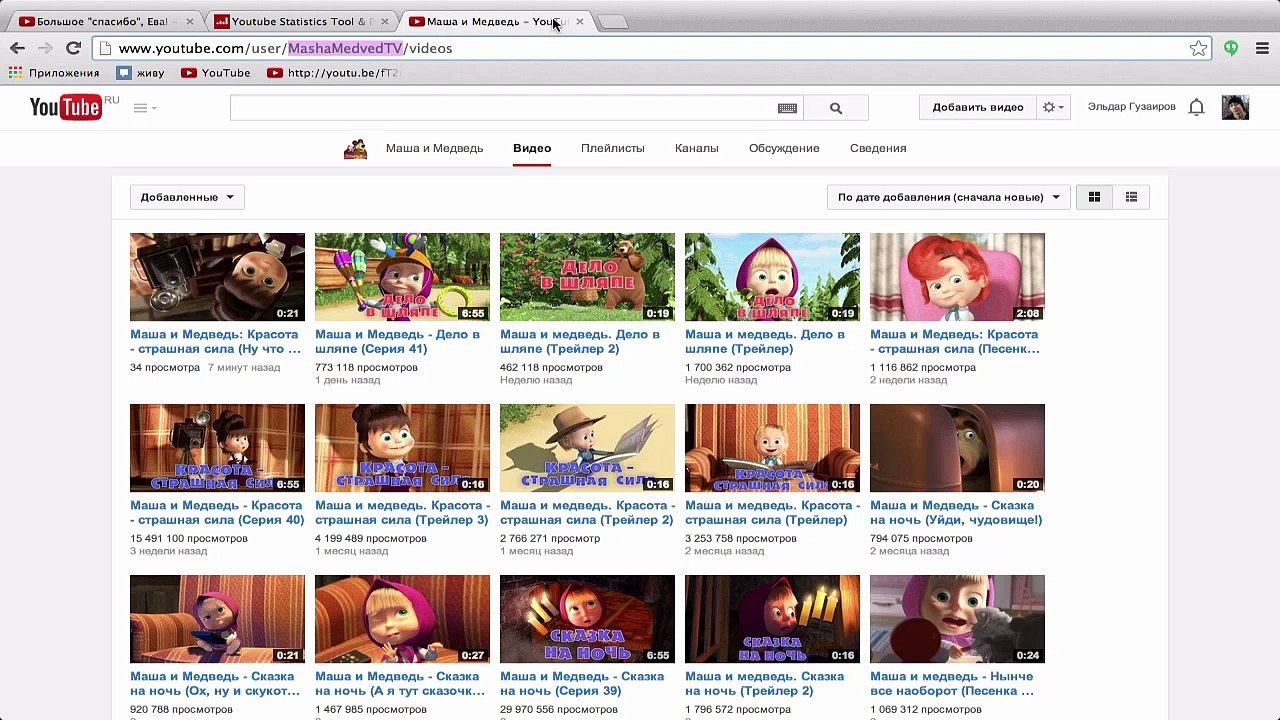Screen dimensions: 1280x720
Task: Open the title link Красота - страшная сила (Трейлер)
Action: [x=772, y=513]
